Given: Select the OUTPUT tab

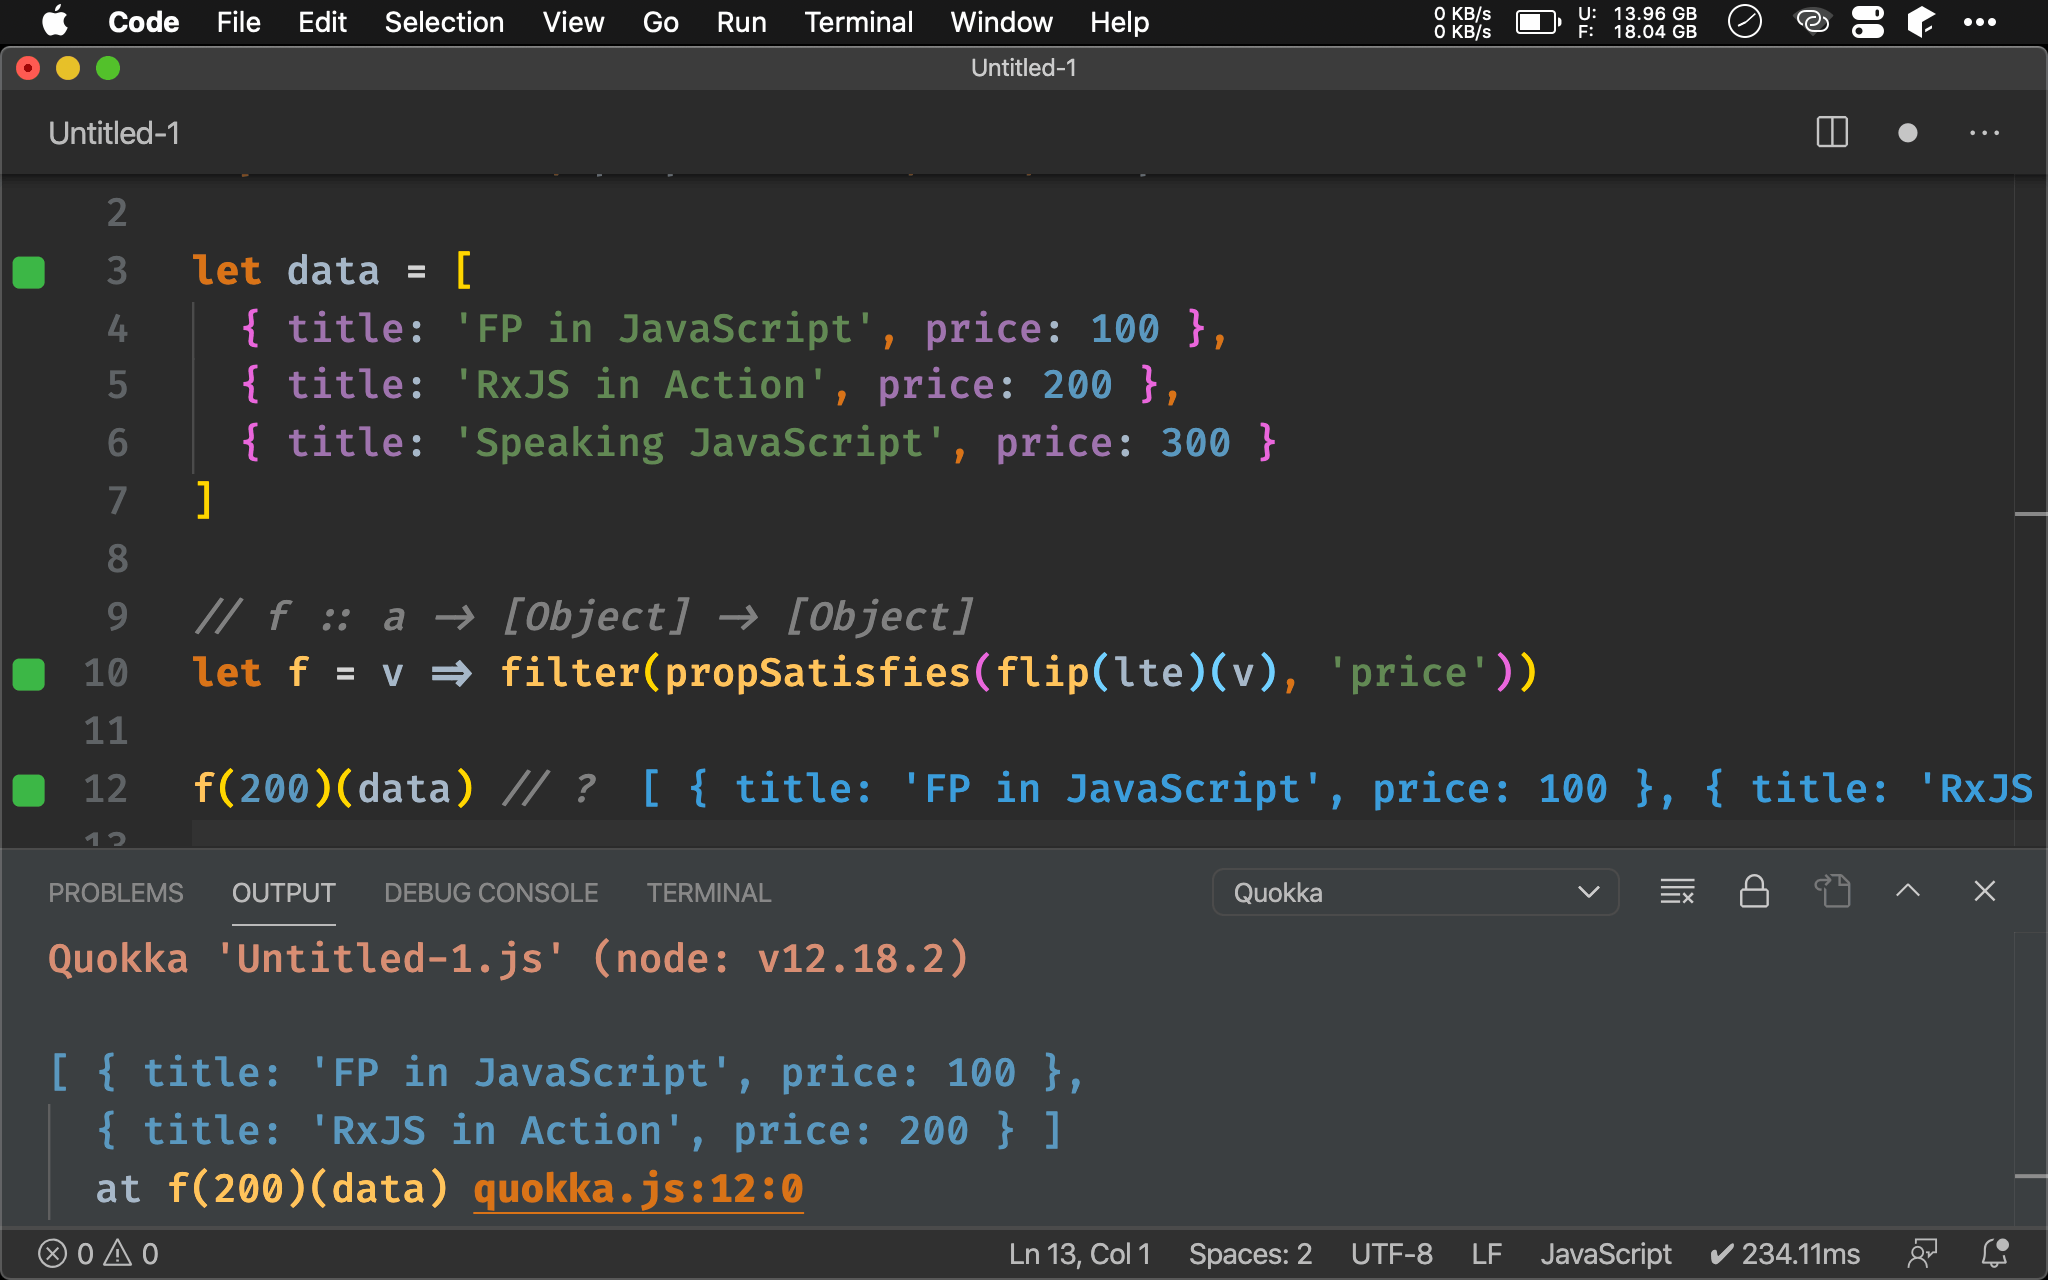Looking at the screenshot, I should point(284,893).
